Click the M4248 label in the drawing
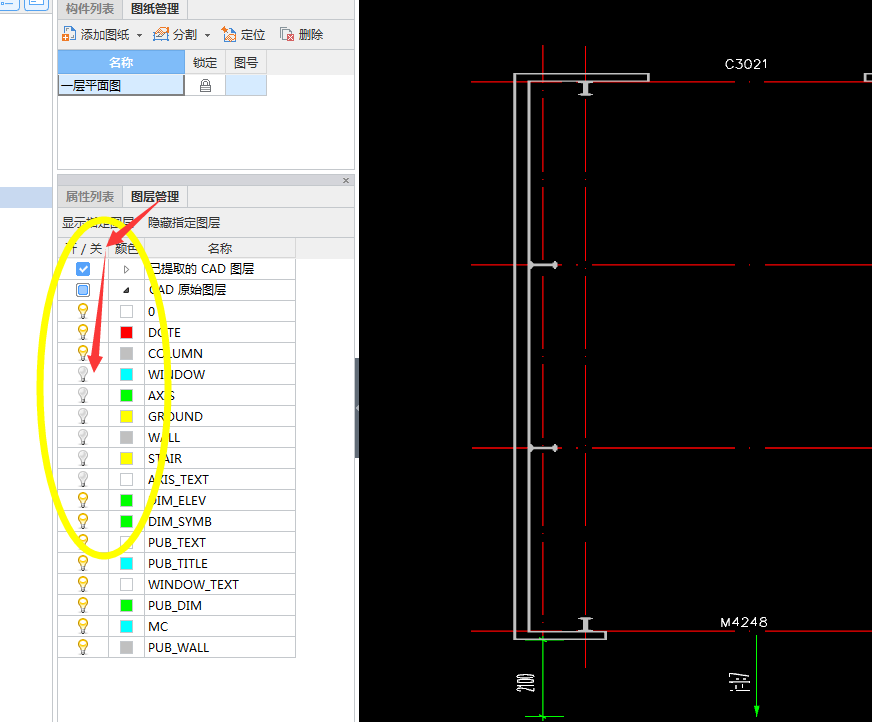The image size is (872, 722). [744, 622]
